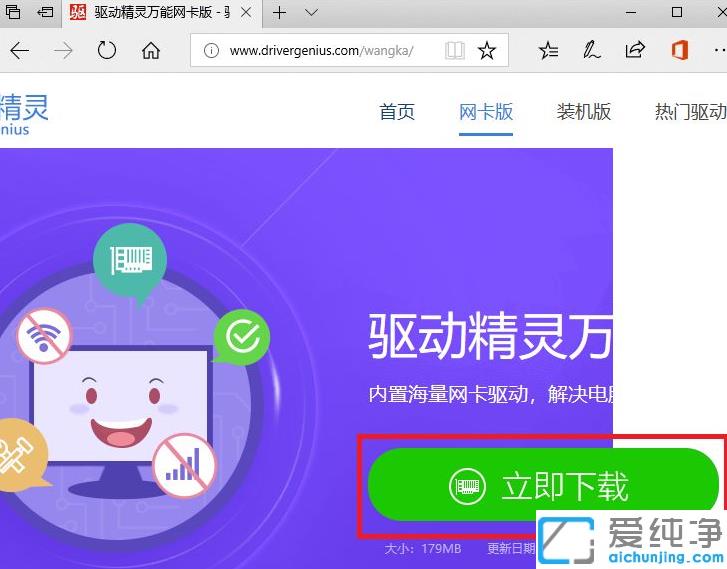Click the crossed-out signal bars icon

tap(184, 466)
